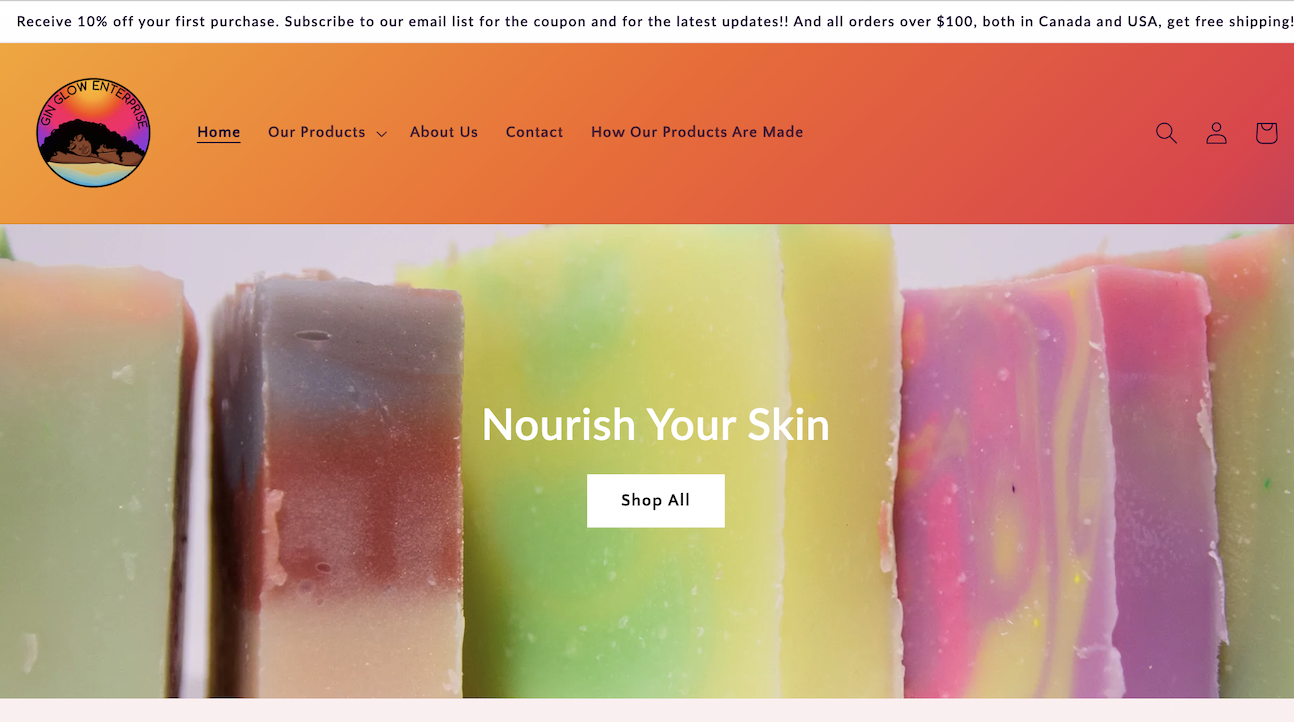Open the shopping cart icon
The image size is (1294, 722).
click(1266, 133)
